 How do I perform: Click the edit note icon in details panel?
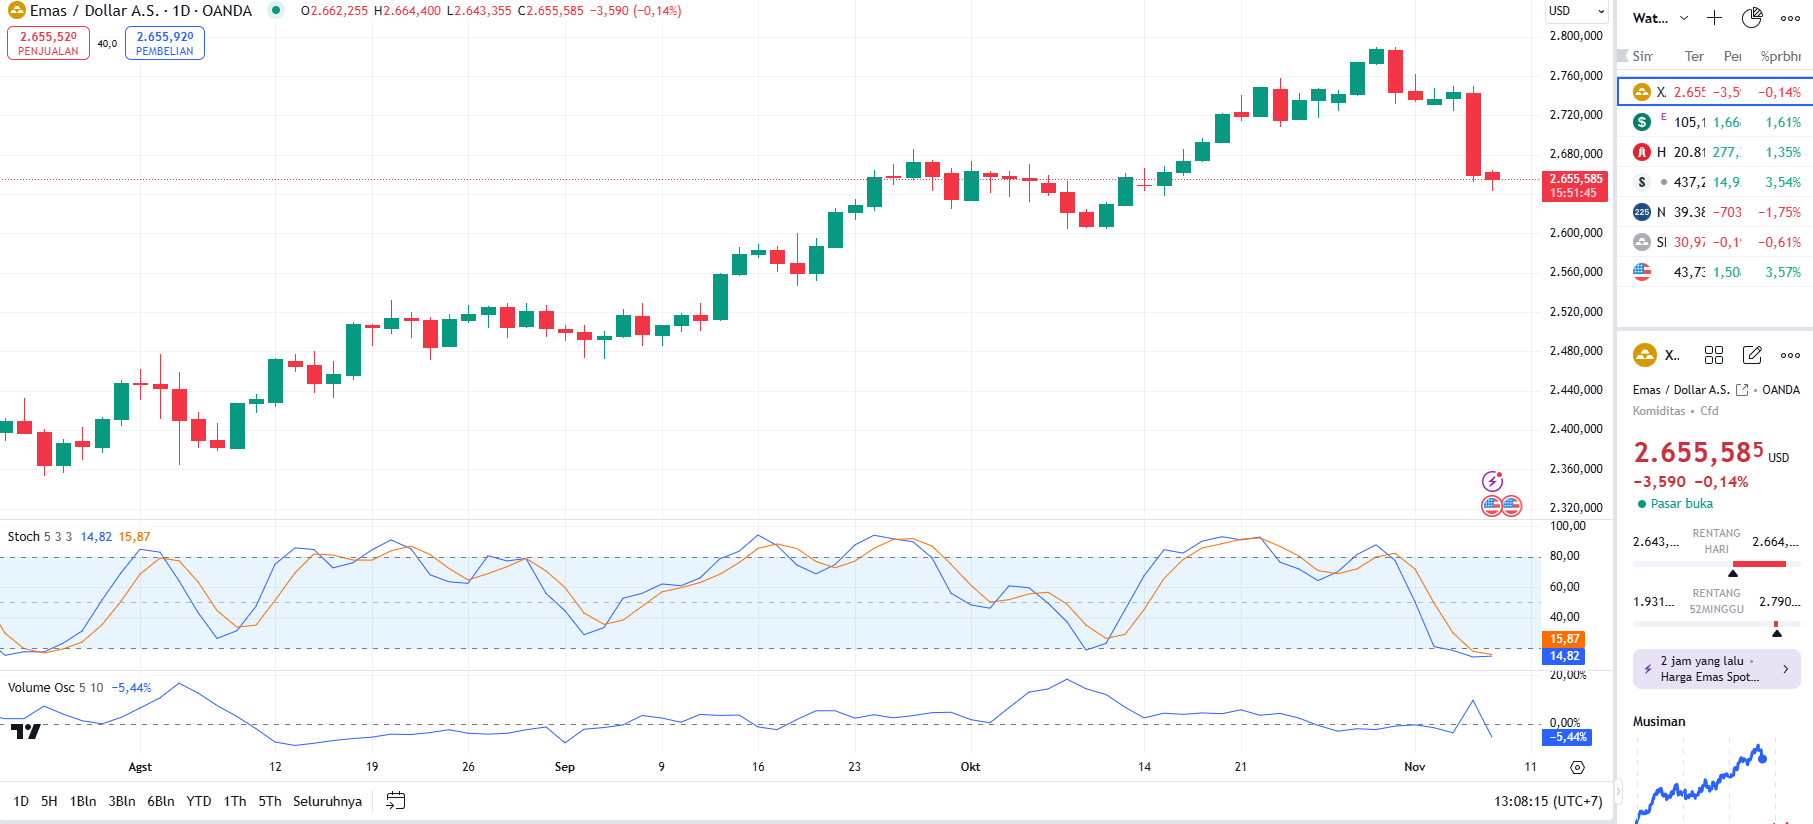(1752, 355)
